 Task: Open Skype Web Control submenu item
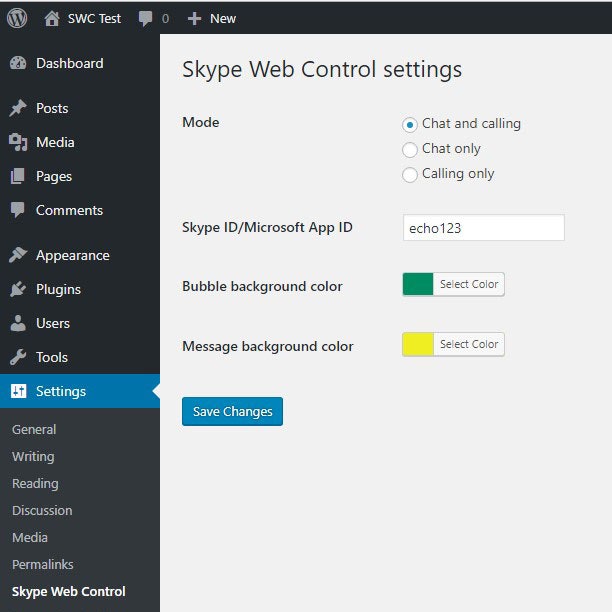(x=69, y=591)
